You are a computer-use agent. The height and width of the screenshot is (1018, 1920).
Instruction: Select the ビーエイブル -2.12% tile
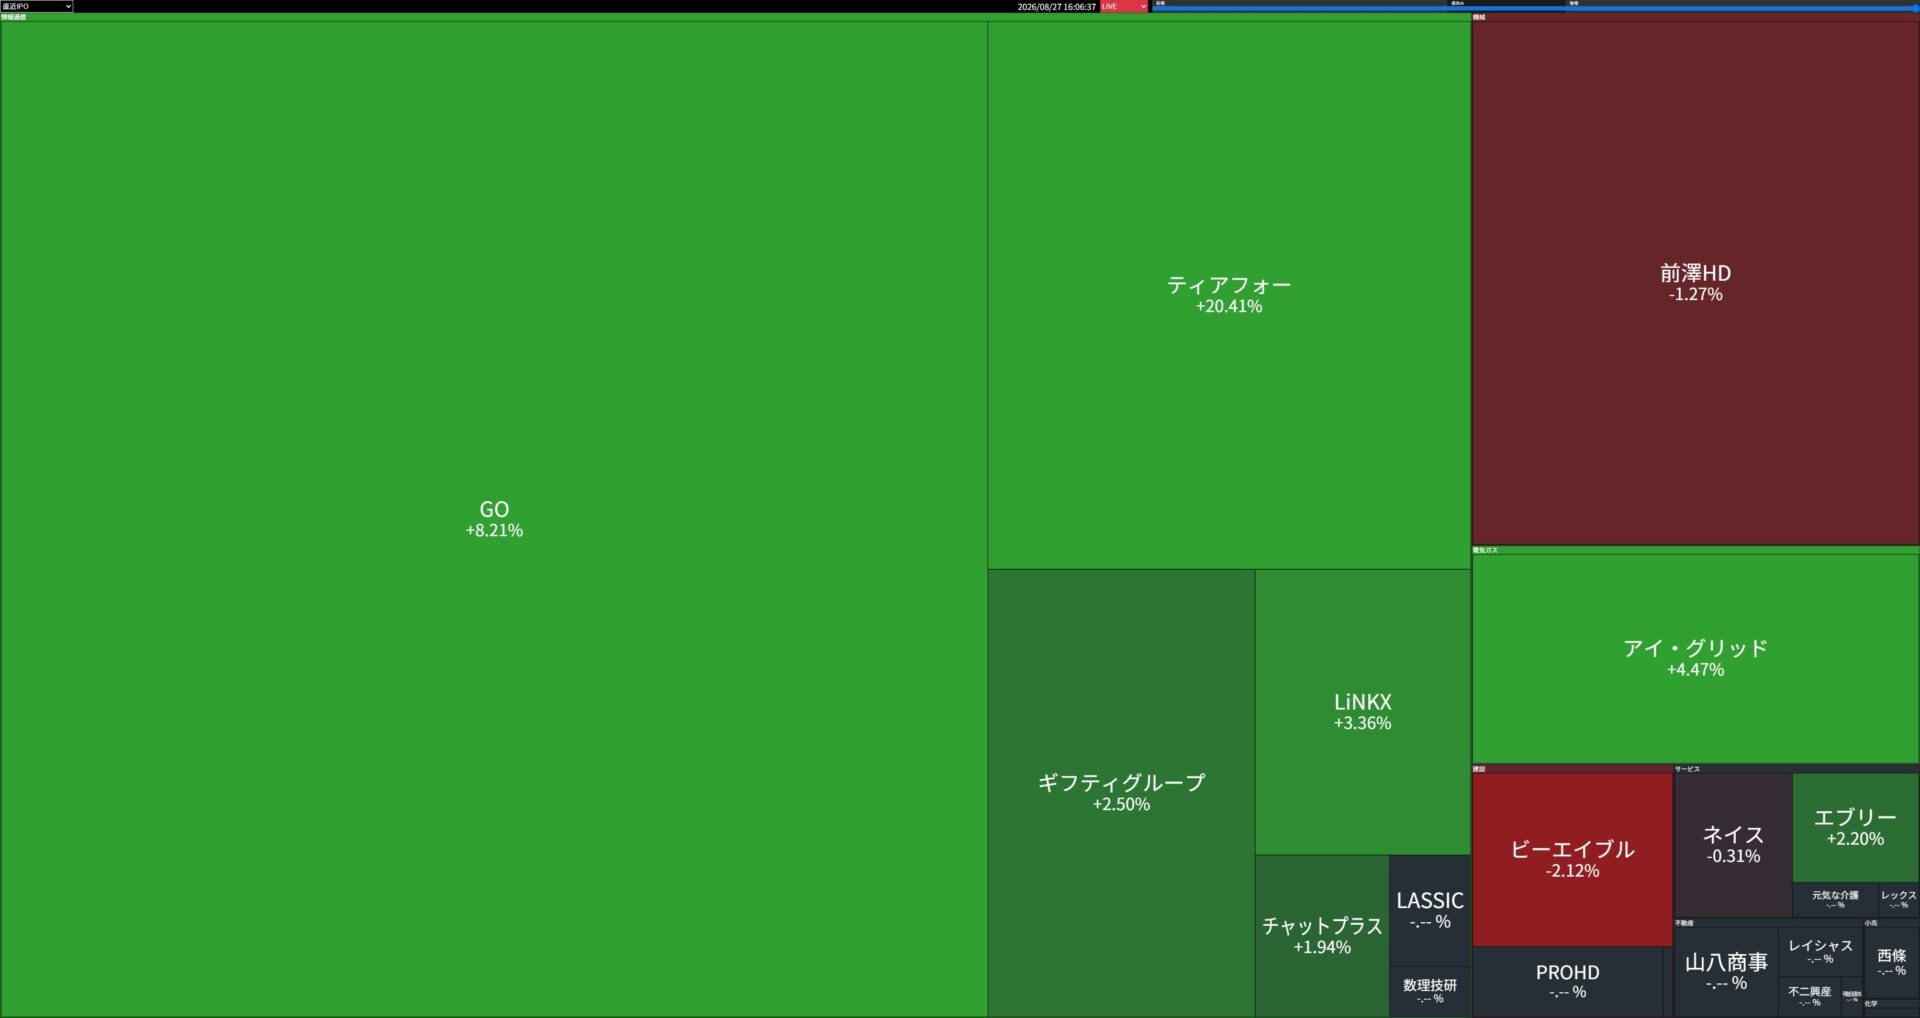pos(1572,859)
